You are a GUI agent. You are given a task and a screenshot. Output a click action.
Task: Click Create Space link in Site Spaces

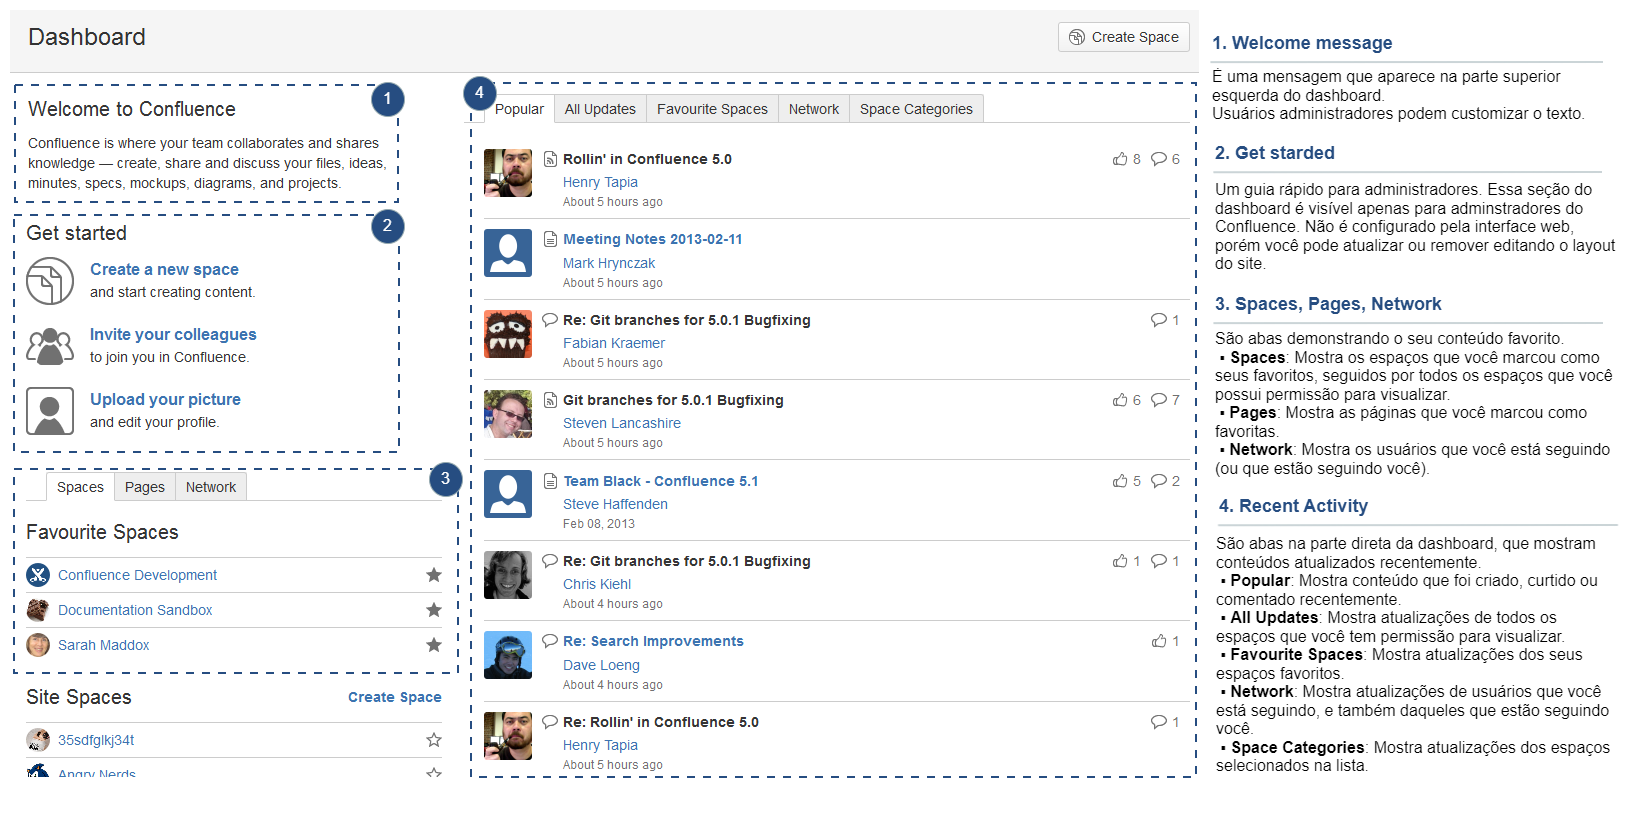click(395, 697)
